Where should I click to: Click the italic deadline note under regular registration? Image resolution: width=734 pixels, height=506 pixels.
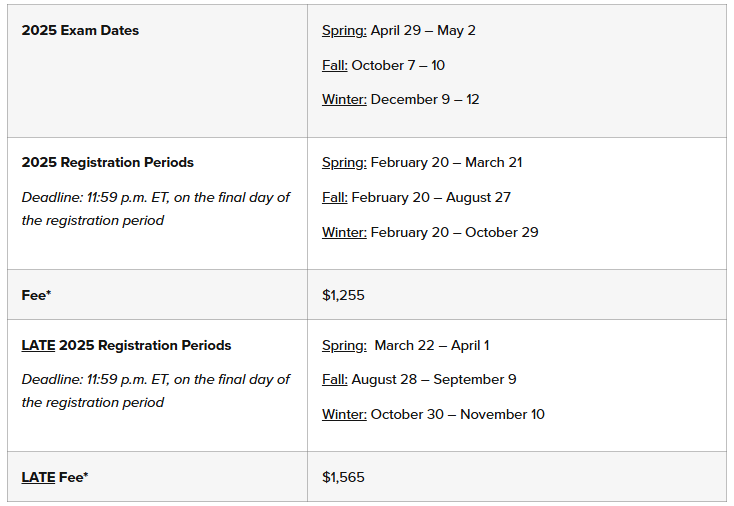[155, 208]
